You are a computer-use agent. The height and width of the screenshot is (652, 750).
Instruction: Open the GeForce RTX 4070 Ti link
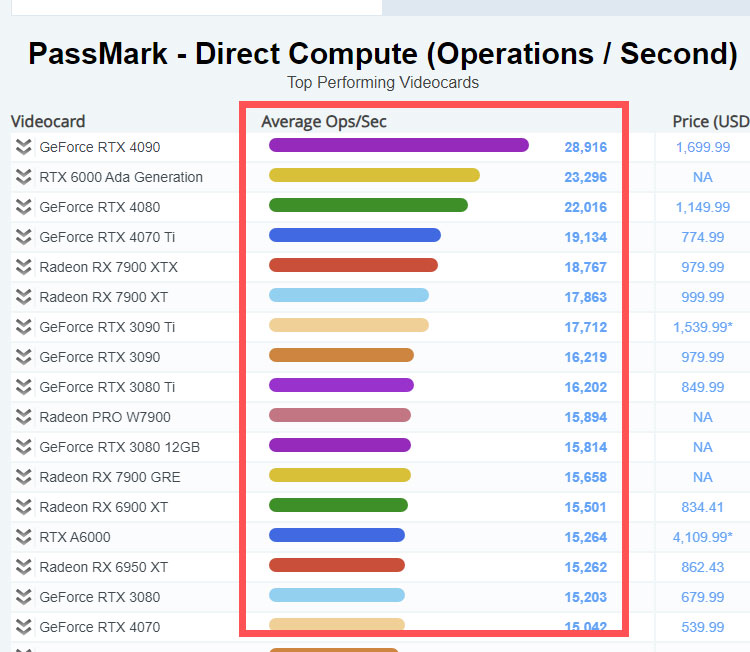[106, 237]
